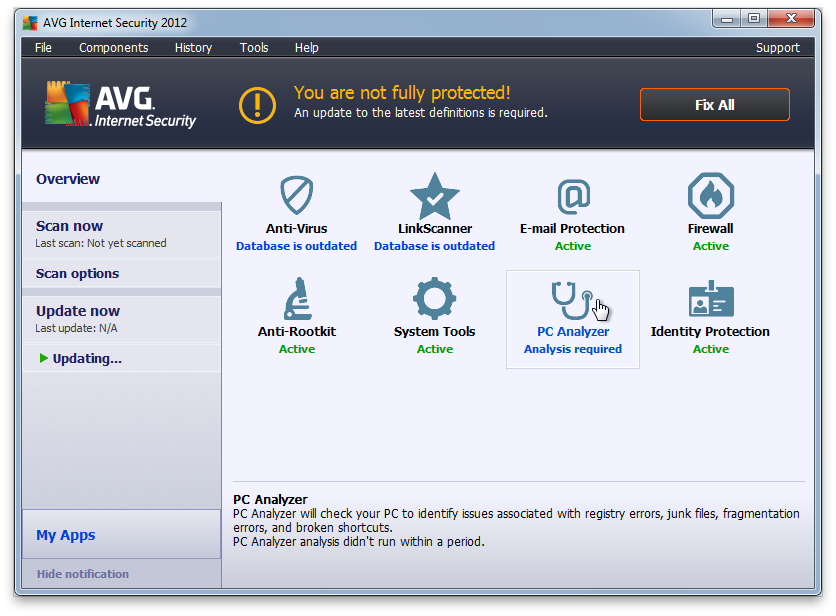Click 'An update to the latest definitions' text
836x616 pixels.
tap(421, 113)
